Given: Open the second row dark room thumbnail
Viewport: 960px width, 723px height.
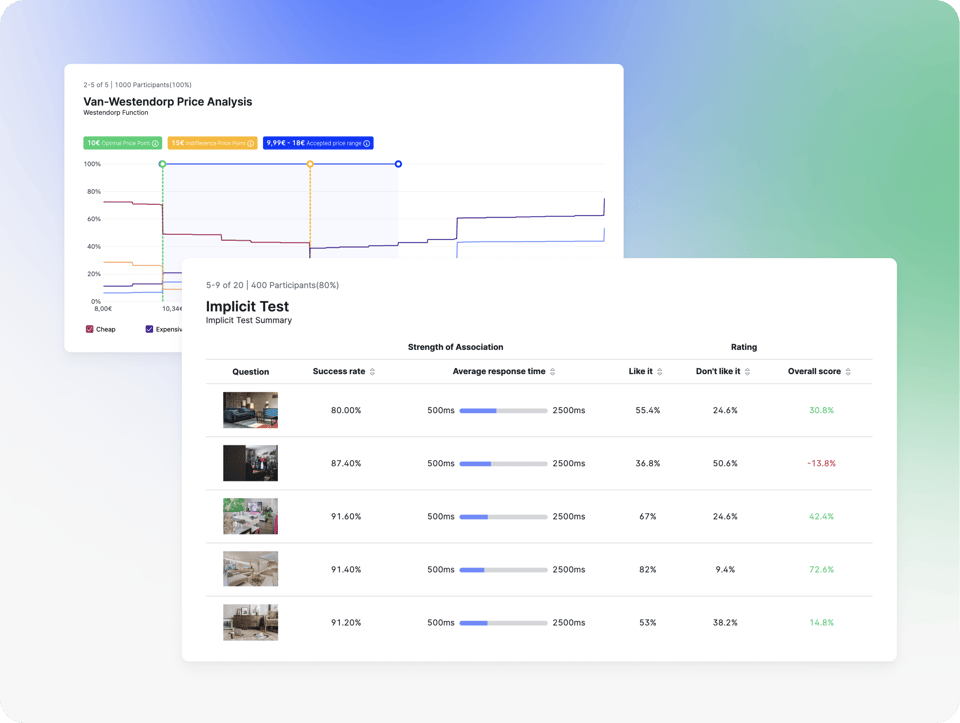Looking at the screenshot, I should pyautogui.click(x=250, y=463).
